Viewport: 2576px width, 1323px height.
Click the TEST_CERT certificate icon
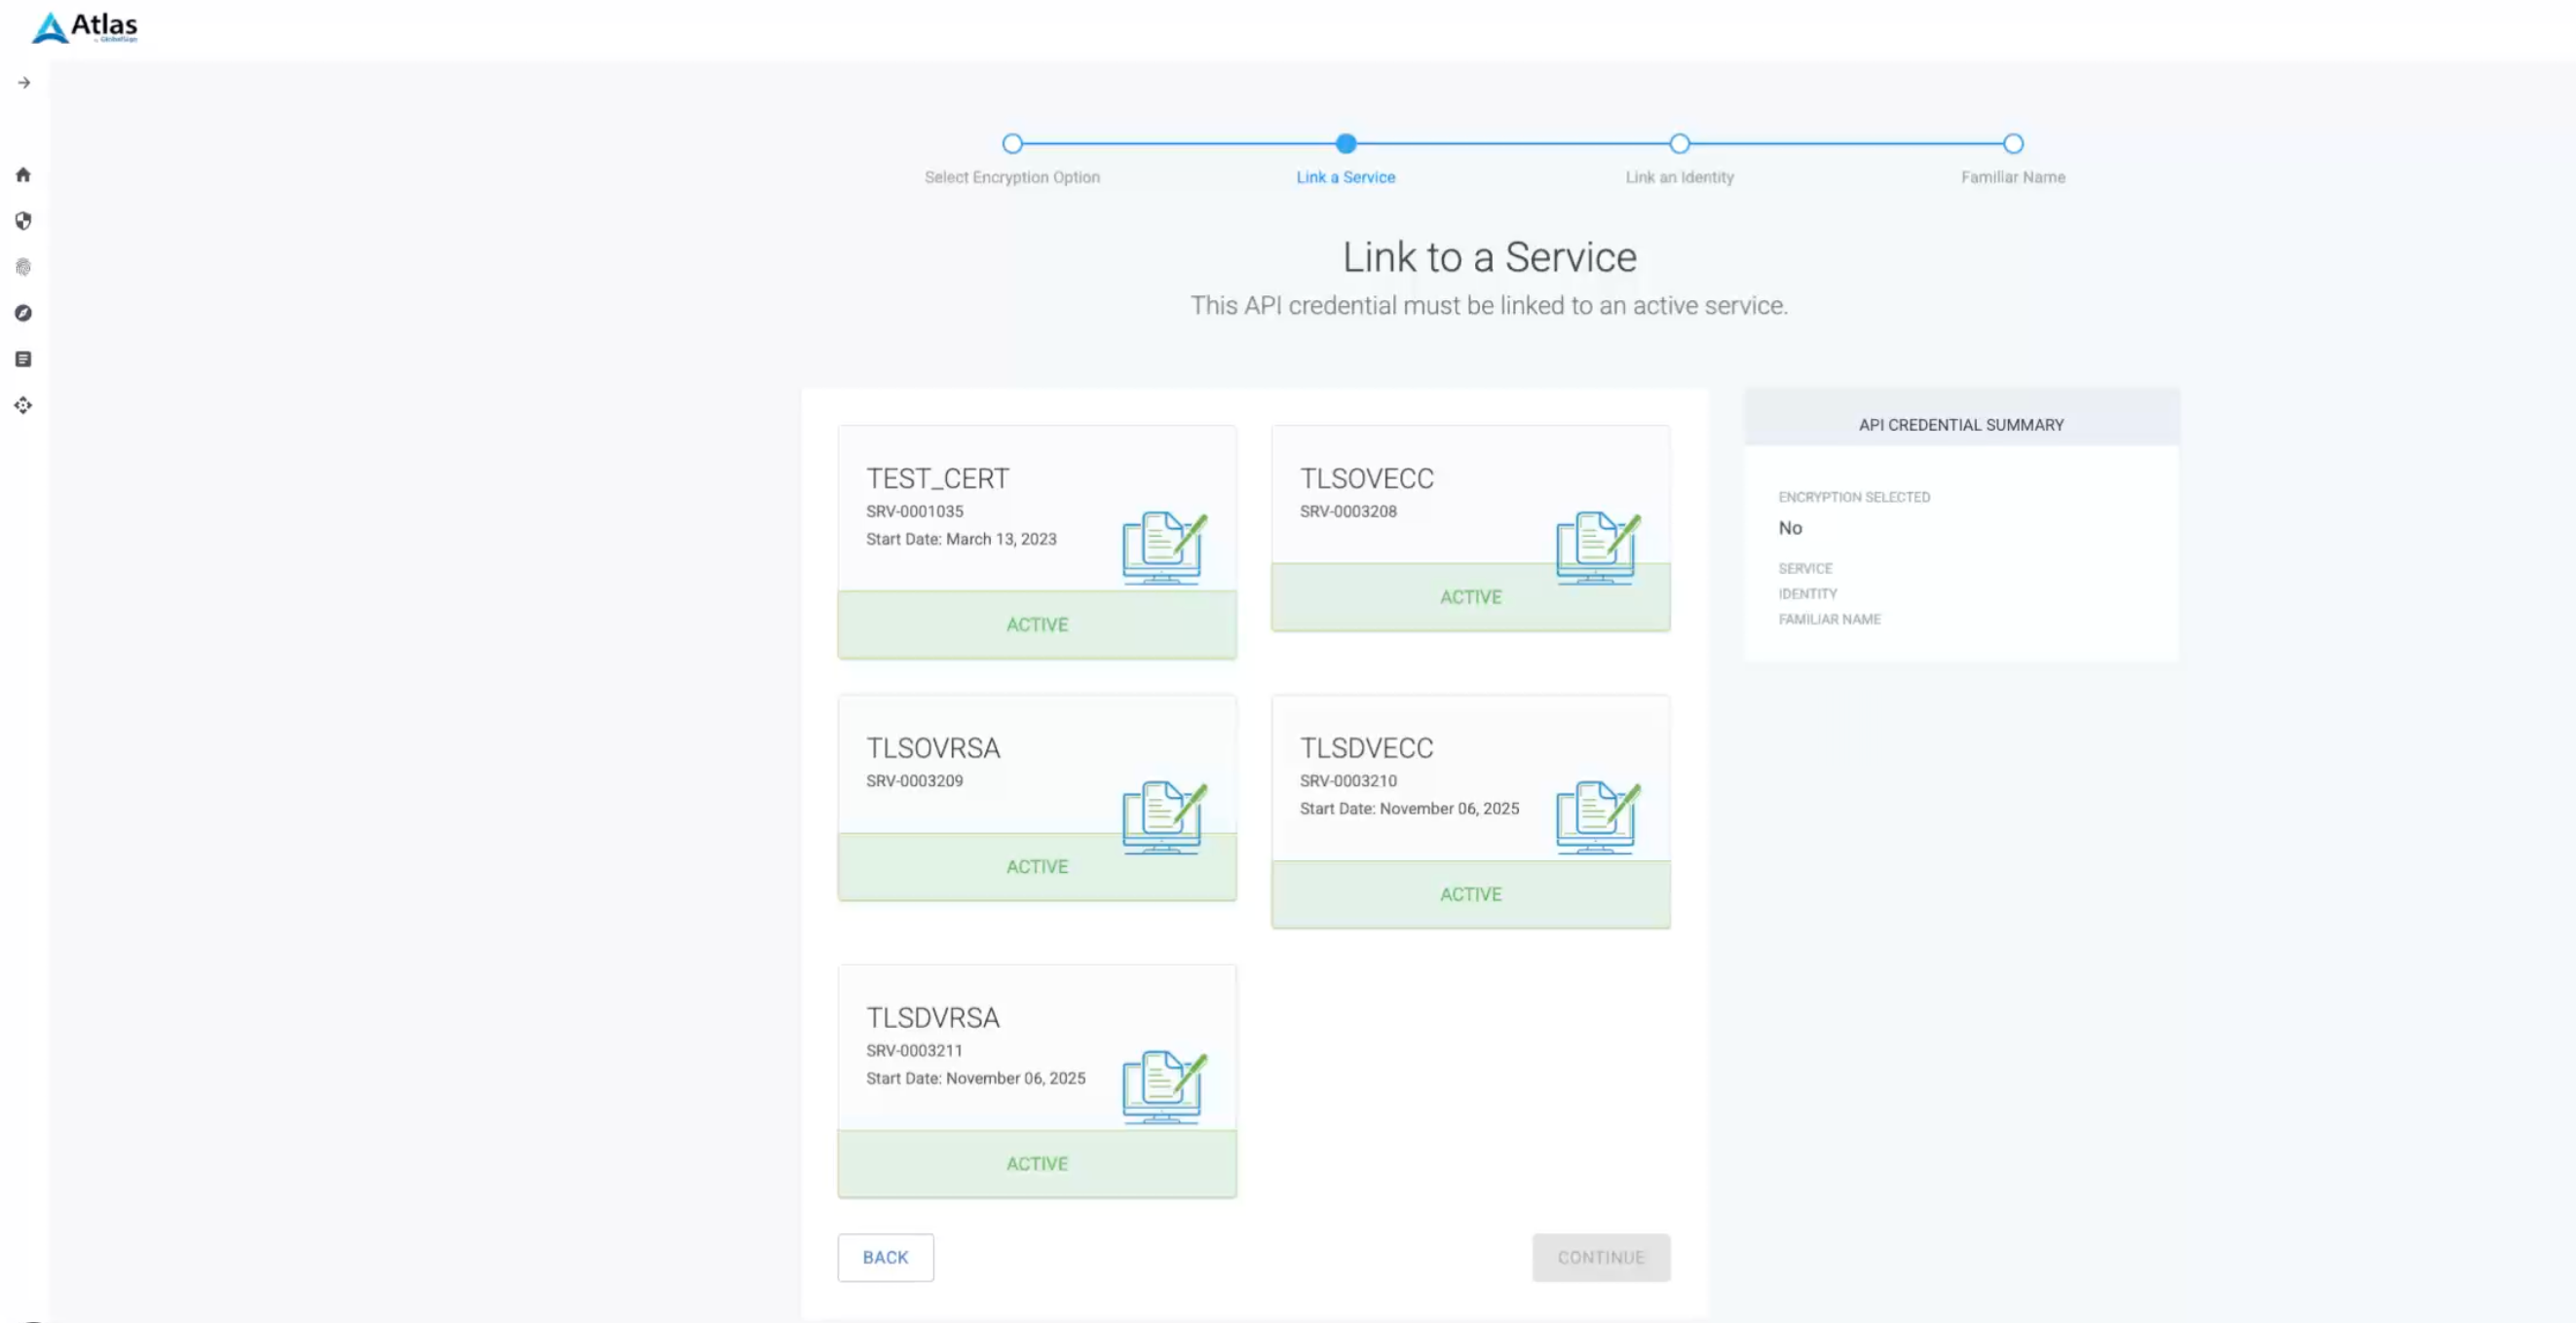pyautogui.click(x=1164, y=548)
